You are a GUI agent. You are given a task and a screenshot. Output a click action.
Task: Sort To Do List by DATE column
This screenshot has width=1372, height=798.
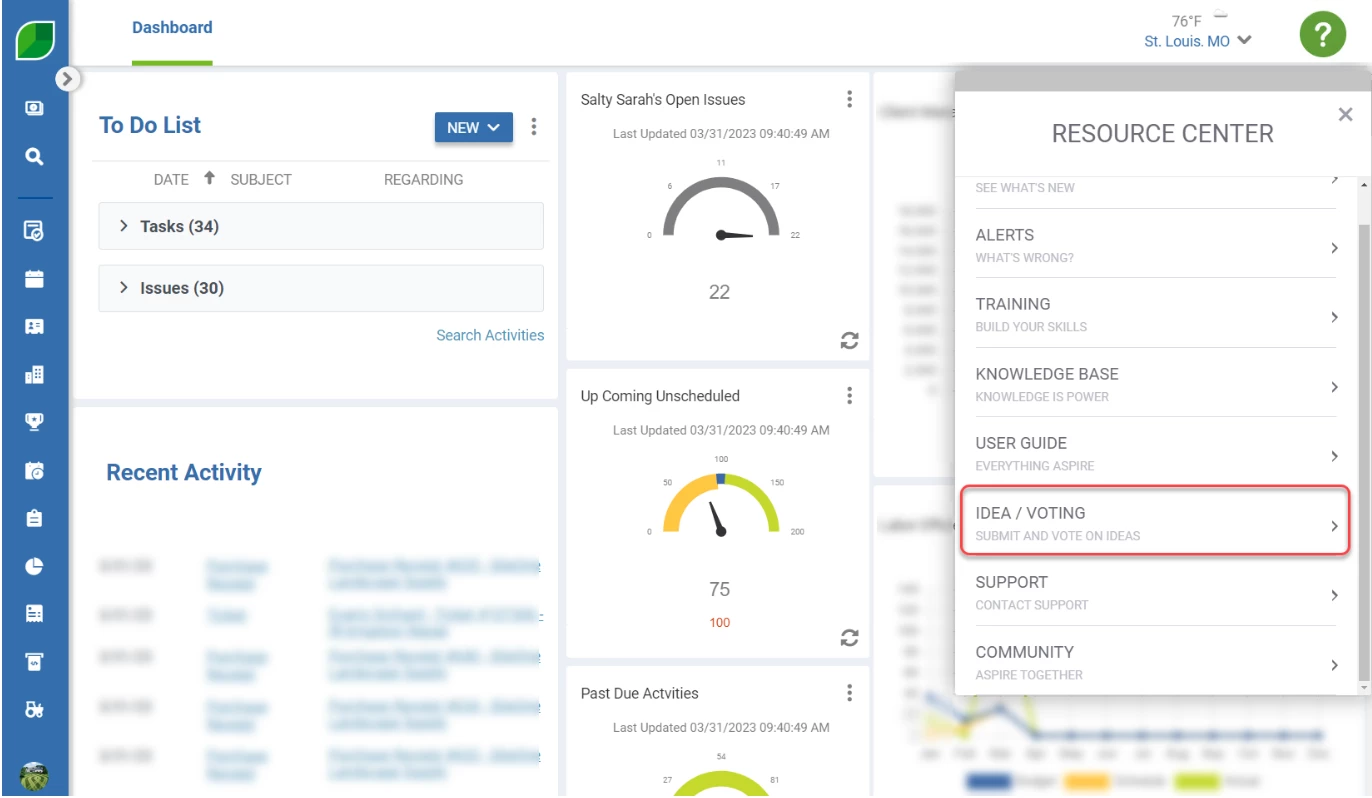(171, 180)
